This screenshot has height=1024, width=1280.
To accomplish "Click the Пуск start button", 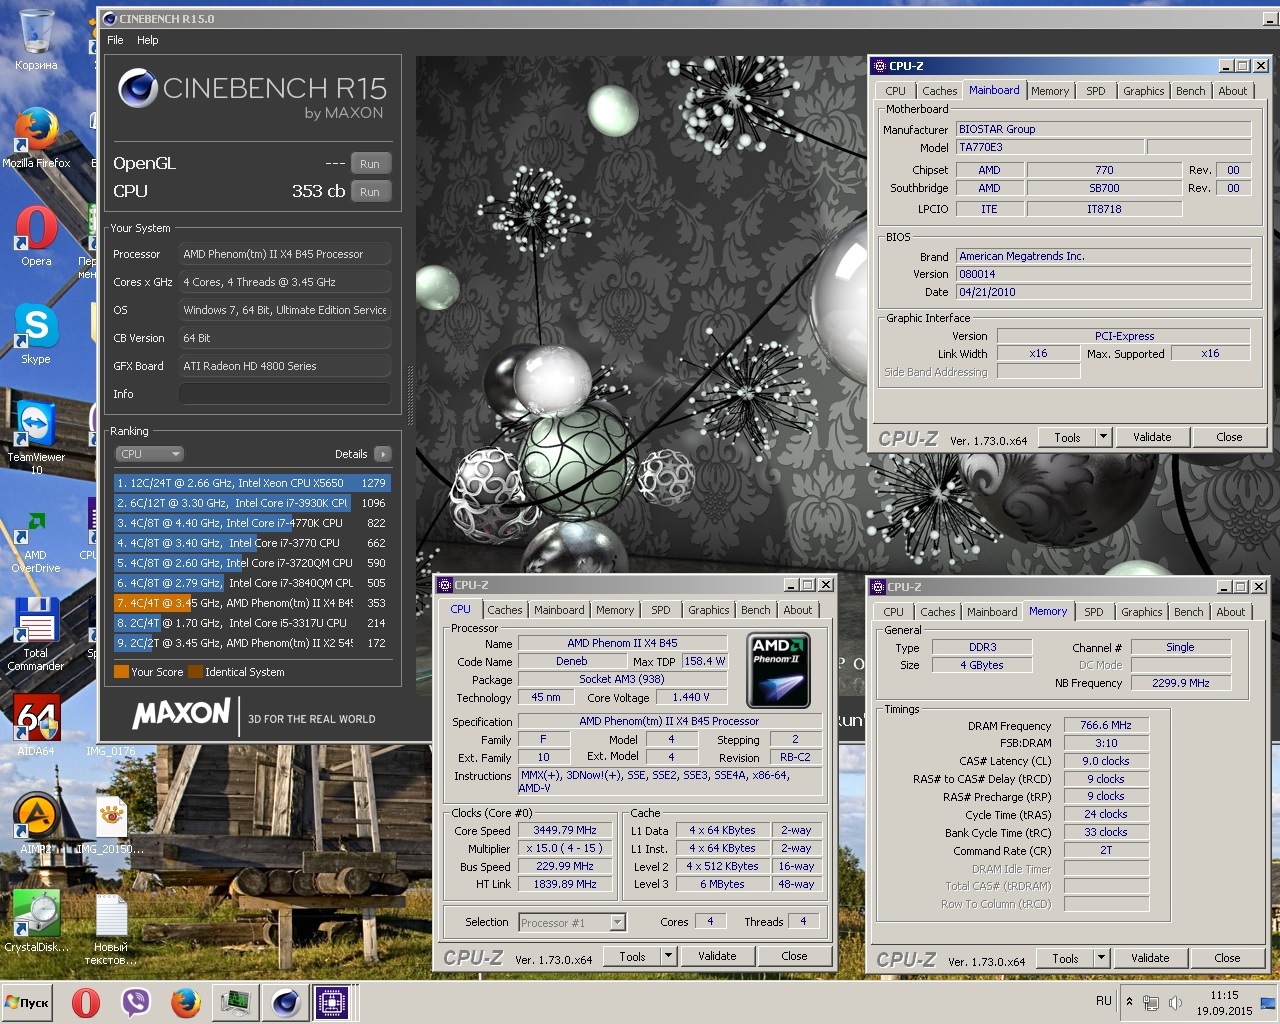I will pyautogui.click(x=27, y=1002).
